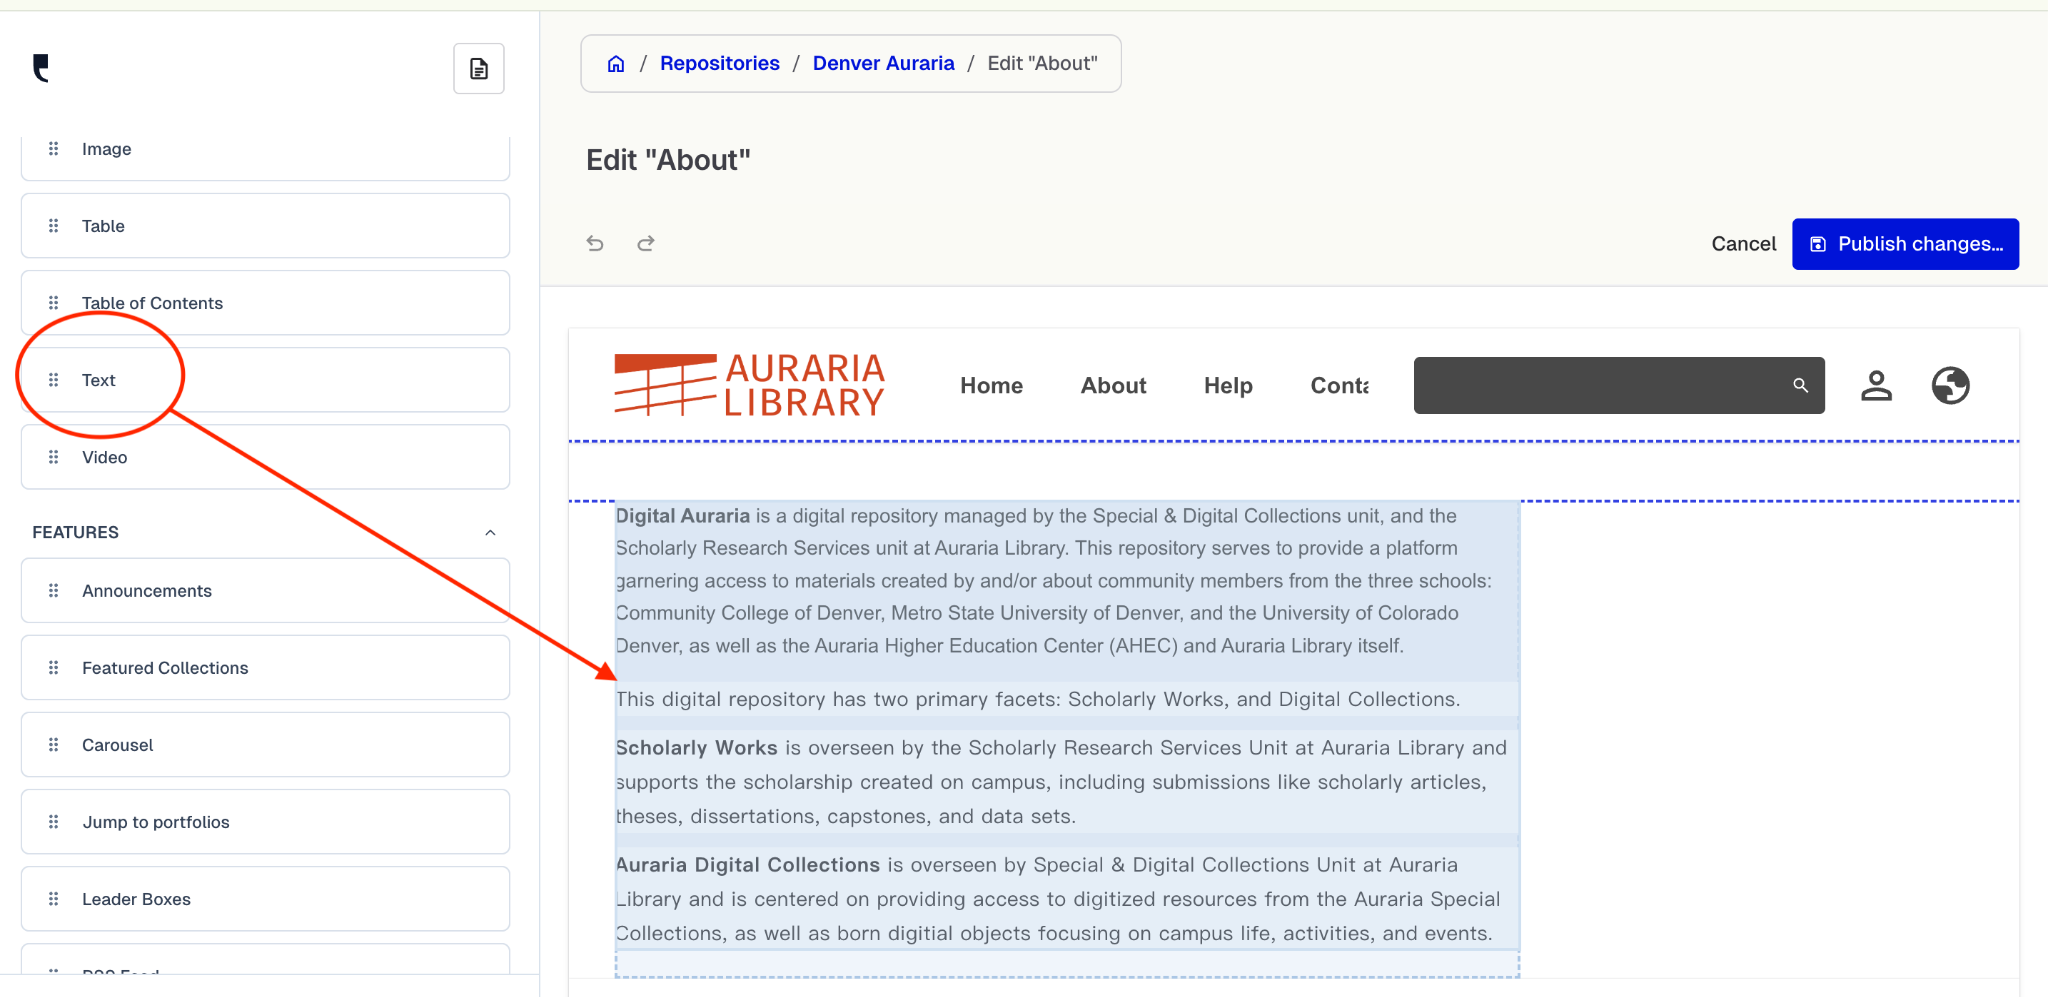Image resolution: width=2048 pixels, height=997 pixels.
Task: Click the Publish changes button
Action: (x=1905, y=244)
